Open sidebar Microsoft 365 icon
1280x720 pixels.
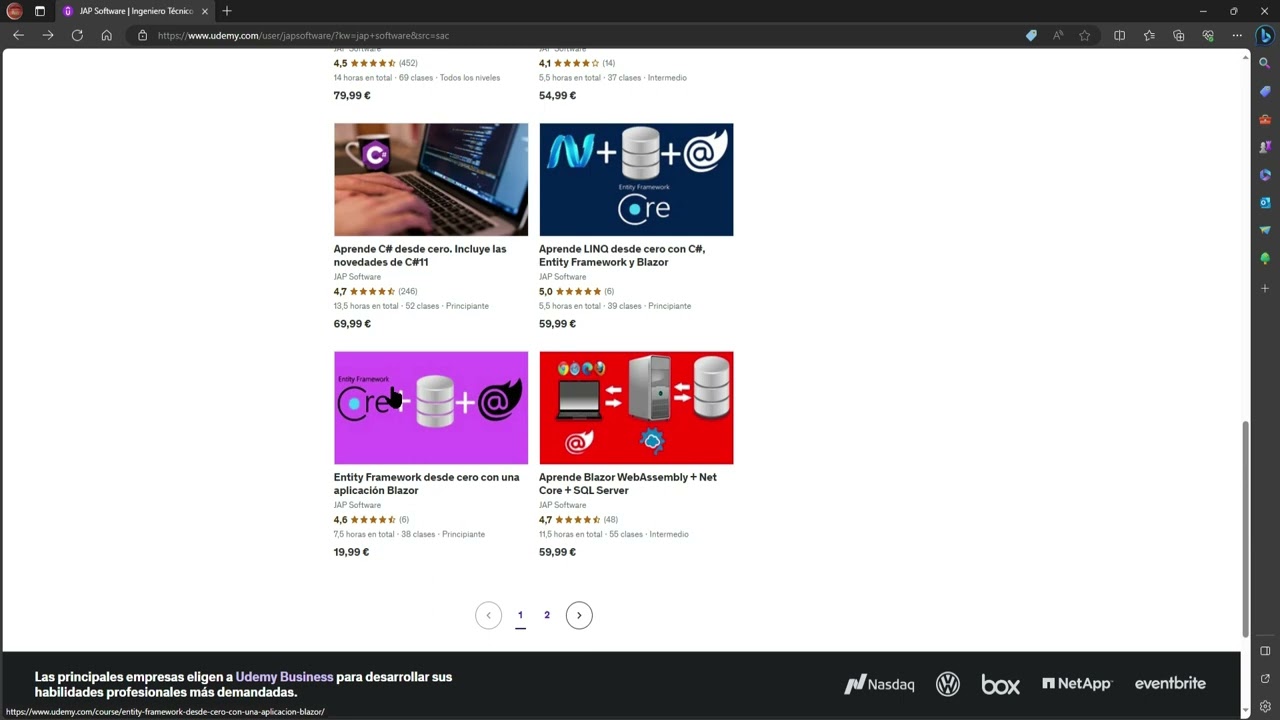pos(1265,174)
